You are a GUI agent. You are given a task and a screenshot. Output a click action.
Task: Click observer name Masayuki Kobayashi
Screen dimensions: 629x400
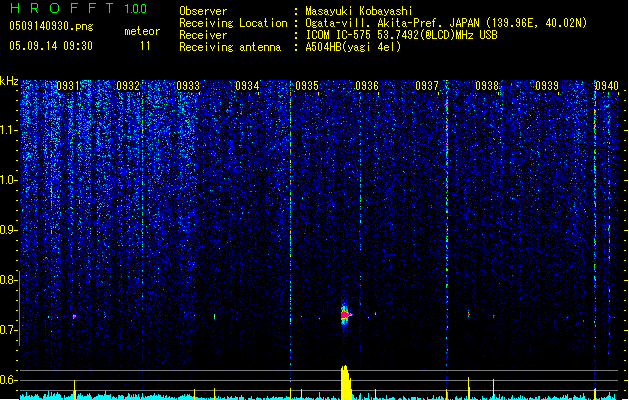(x=359, y=11)
